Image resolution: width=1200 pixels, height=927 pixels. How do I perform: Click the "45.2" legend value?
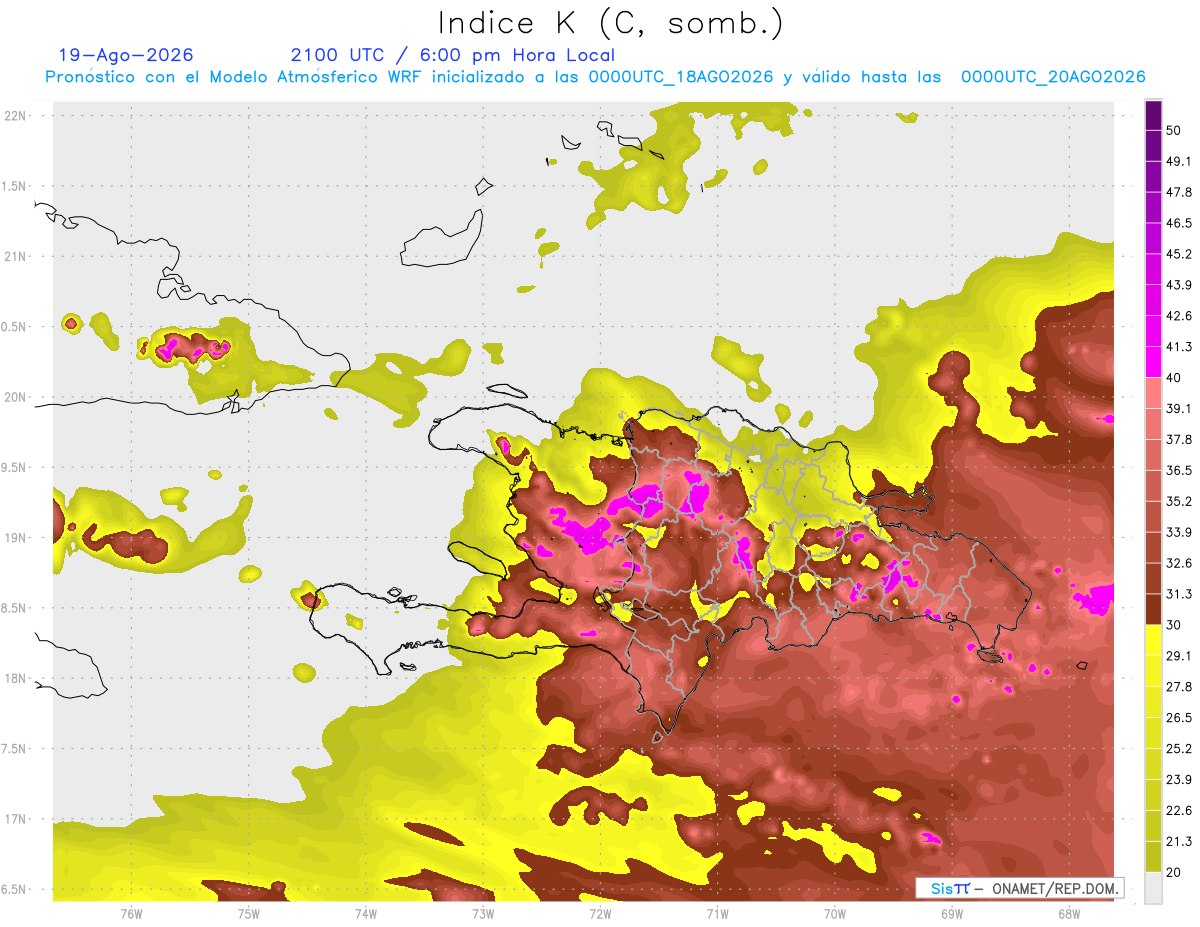tap(1179, 254)
